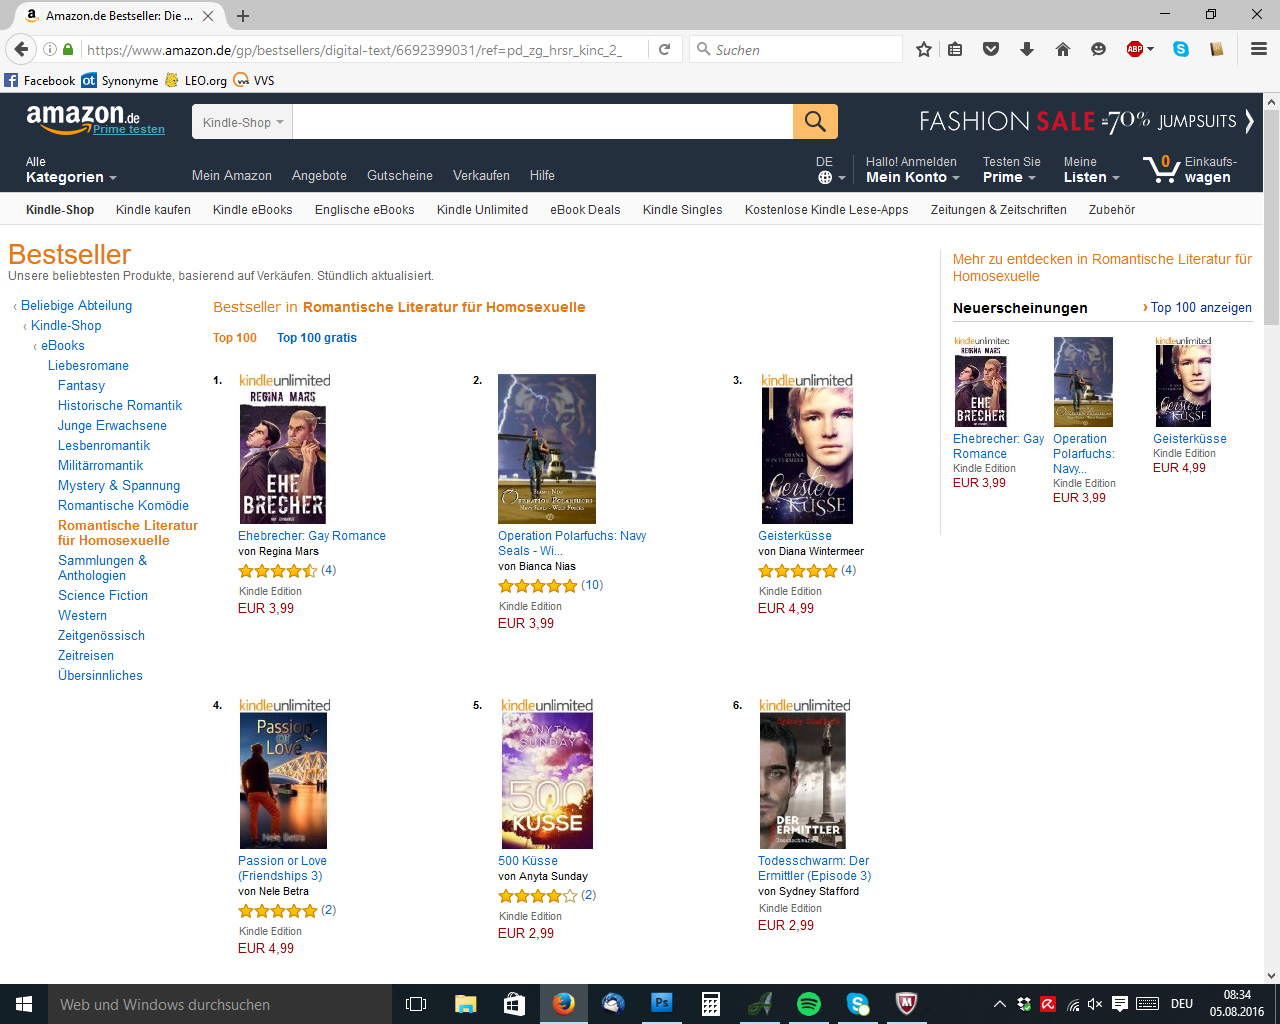Click the Adblock Plus toolbar icon

[1135, 49]
